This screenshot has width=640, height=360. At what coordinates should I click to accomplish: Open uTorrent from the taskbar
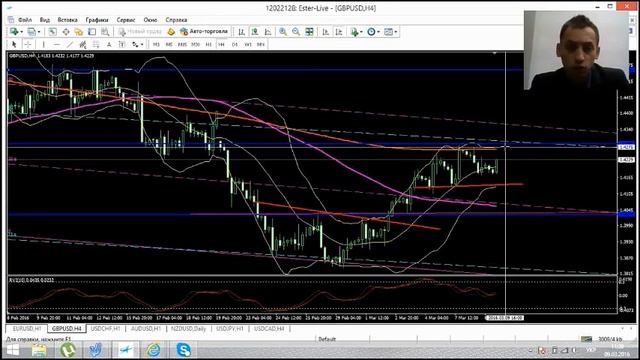68,350
